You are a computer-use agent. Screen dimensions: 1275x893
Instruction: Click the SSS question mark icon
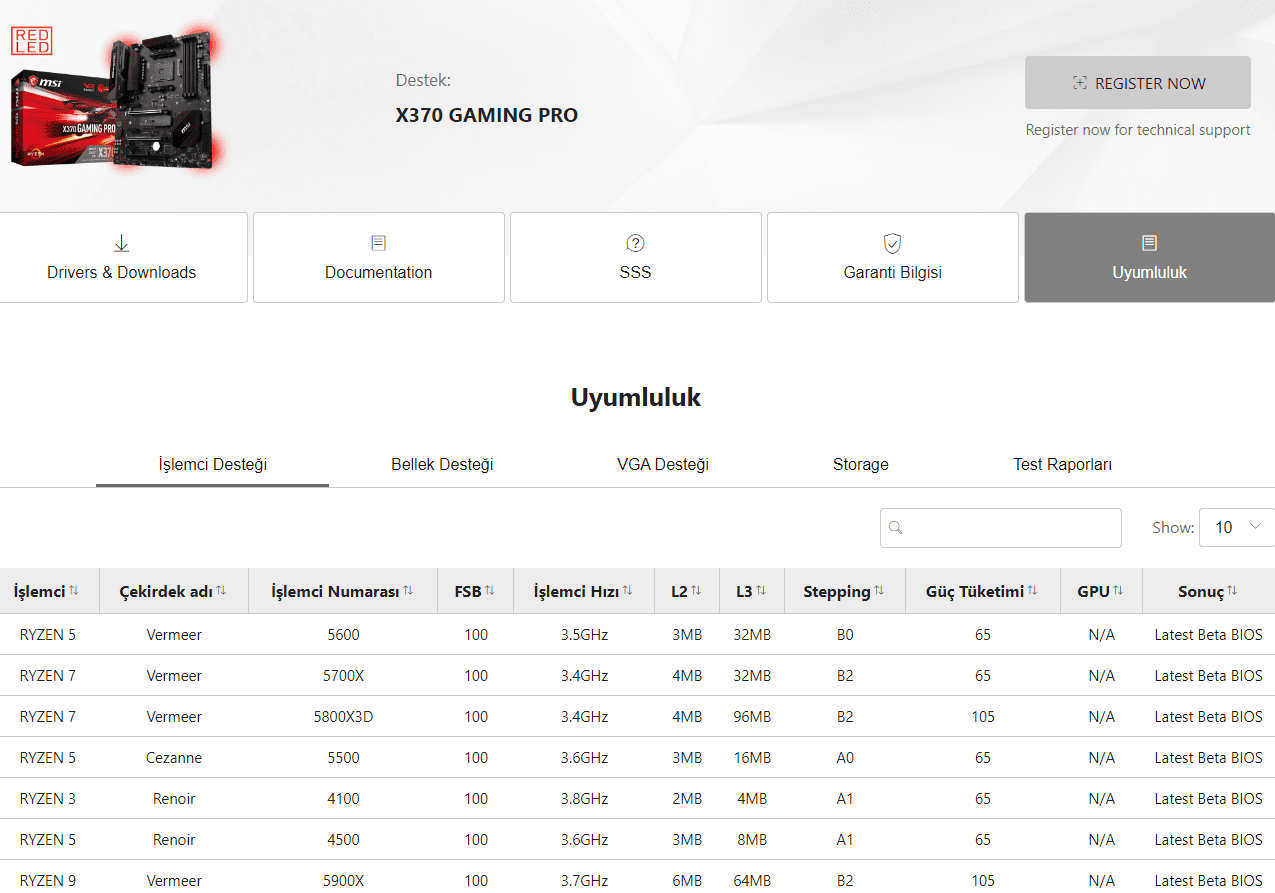pos(635,243)
